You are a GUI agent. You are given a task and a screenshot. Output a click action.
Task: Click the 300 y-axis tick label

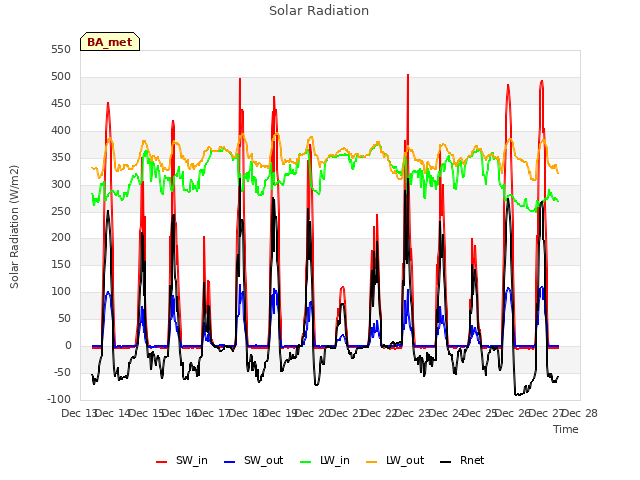[x=61, y=184]
